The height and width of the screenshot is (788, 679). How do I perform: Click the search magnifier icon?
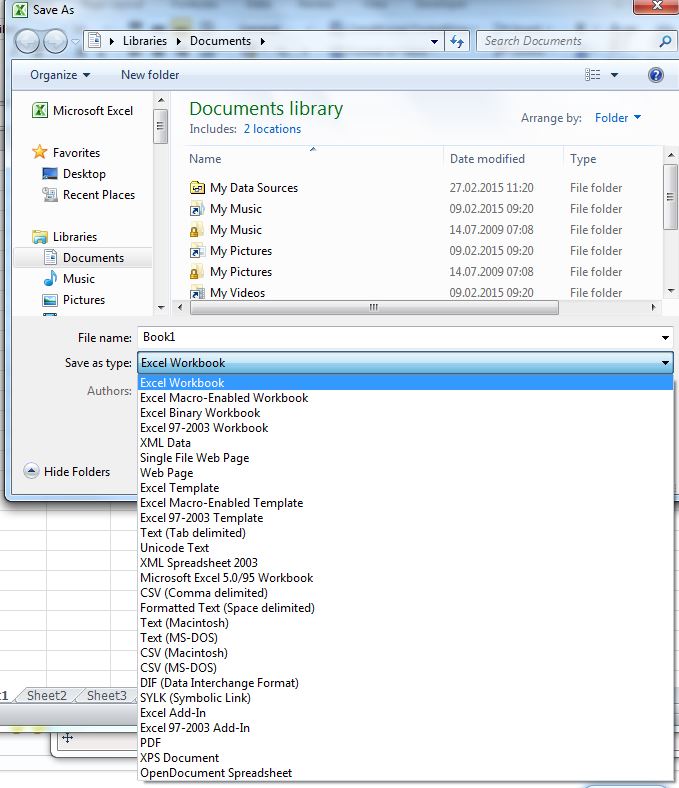pyautogui.click(x=665, y=42)
